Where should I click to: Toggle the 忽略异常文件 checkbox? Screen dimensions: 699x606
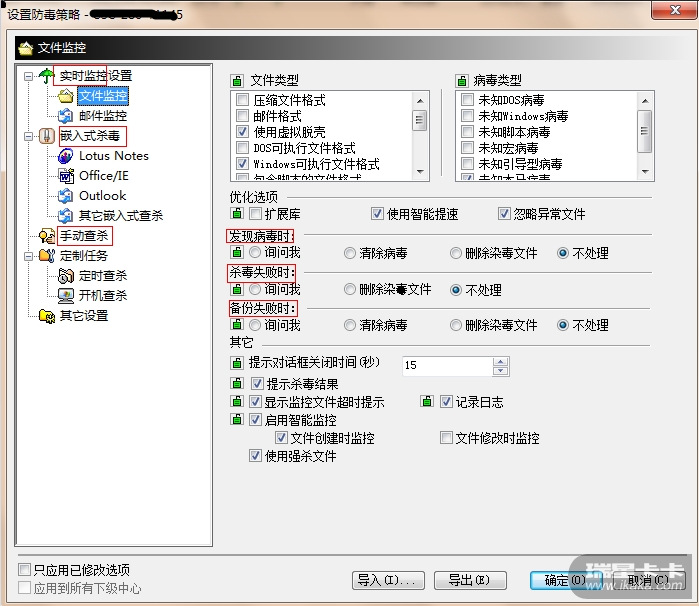coord(504,214)
